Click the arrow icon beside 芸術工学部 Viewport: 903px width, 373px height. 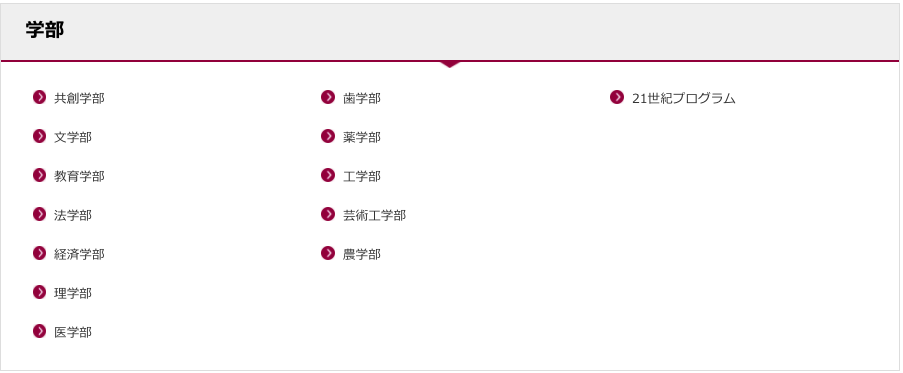coord(328,214)
